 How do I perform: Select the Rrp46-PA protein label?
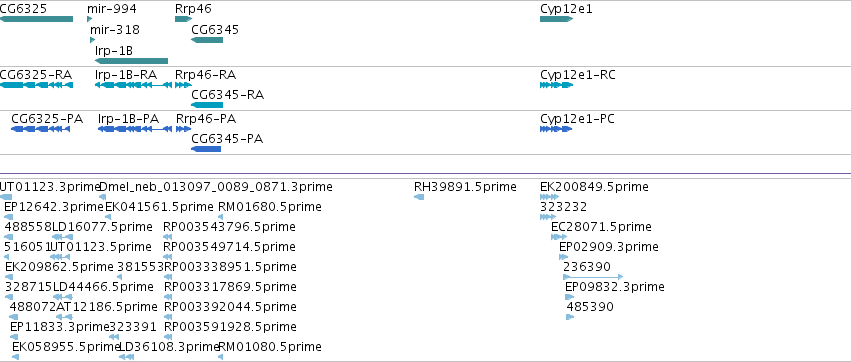tap(206, 118)
